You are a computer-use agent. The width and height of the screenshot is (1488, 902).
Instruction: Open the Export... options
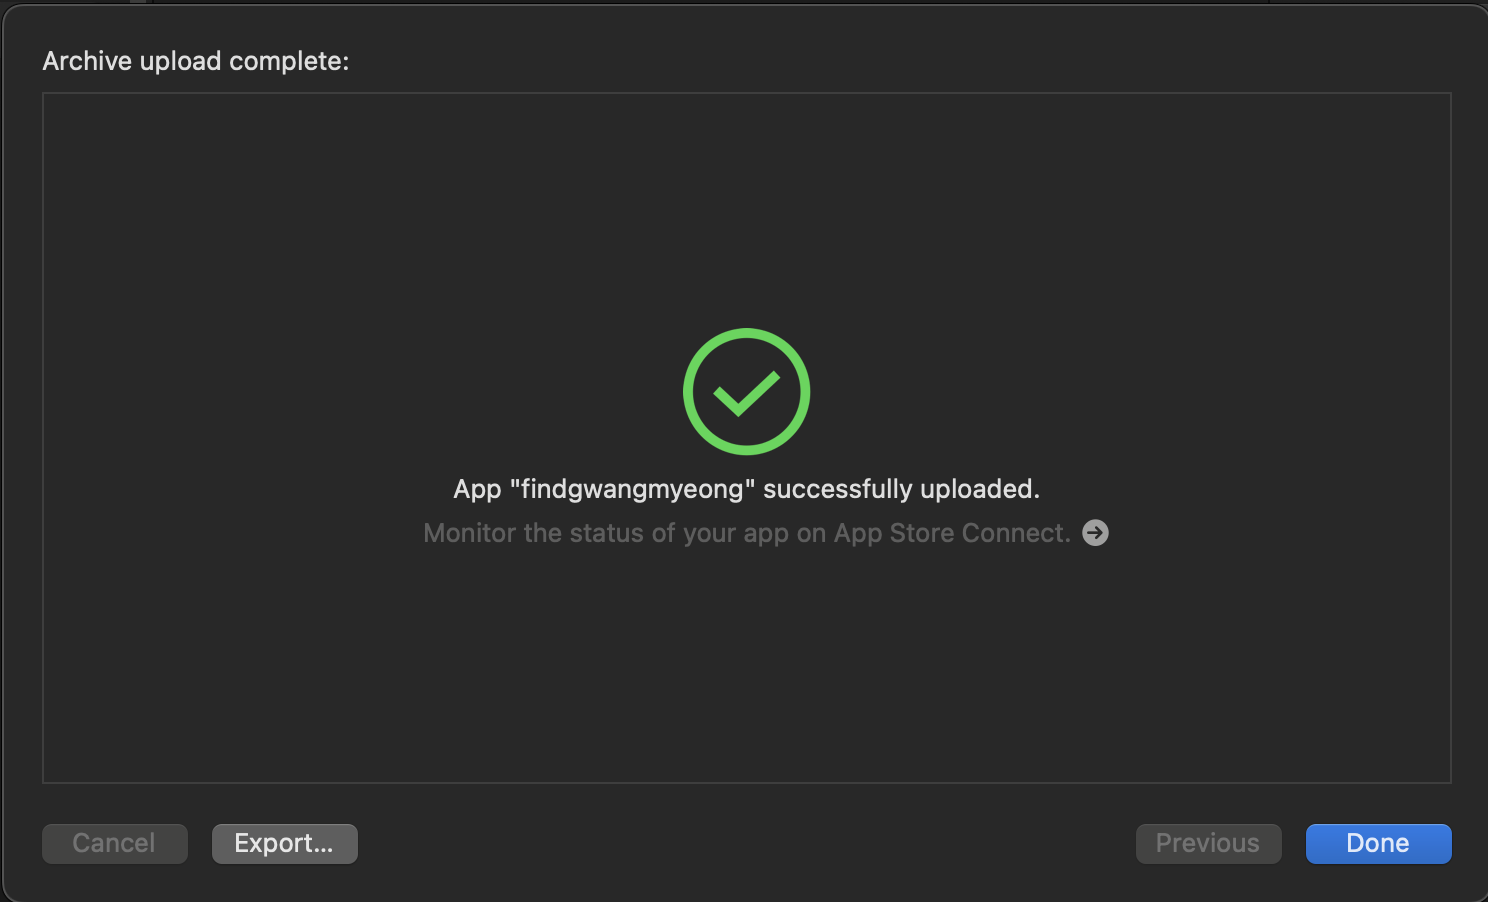(x=284, y=843)
